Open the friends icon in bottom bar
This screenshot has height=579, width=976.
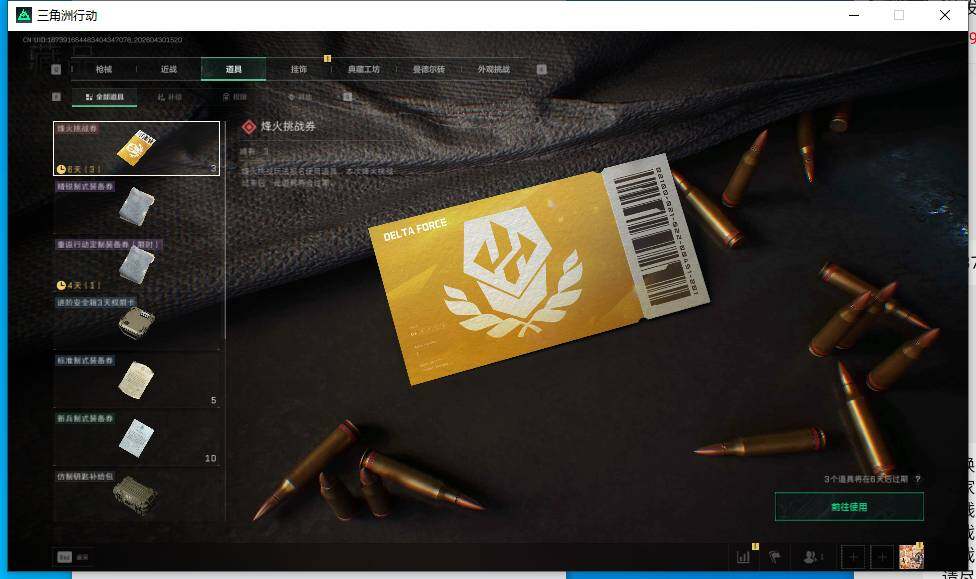(811, 557)
